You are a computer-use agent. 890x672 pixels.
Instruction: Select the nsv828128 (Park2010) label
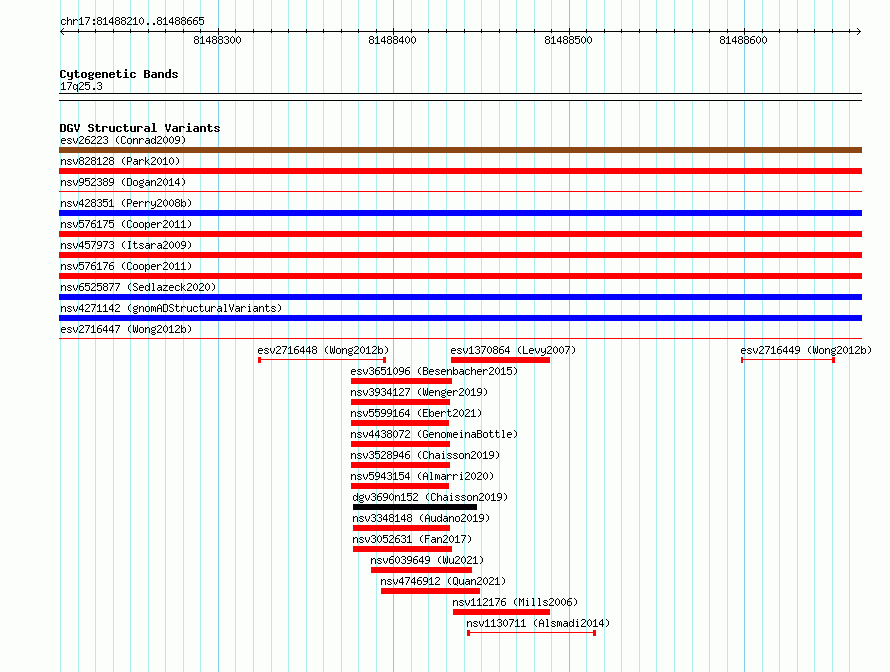click(x=120, y=161)
